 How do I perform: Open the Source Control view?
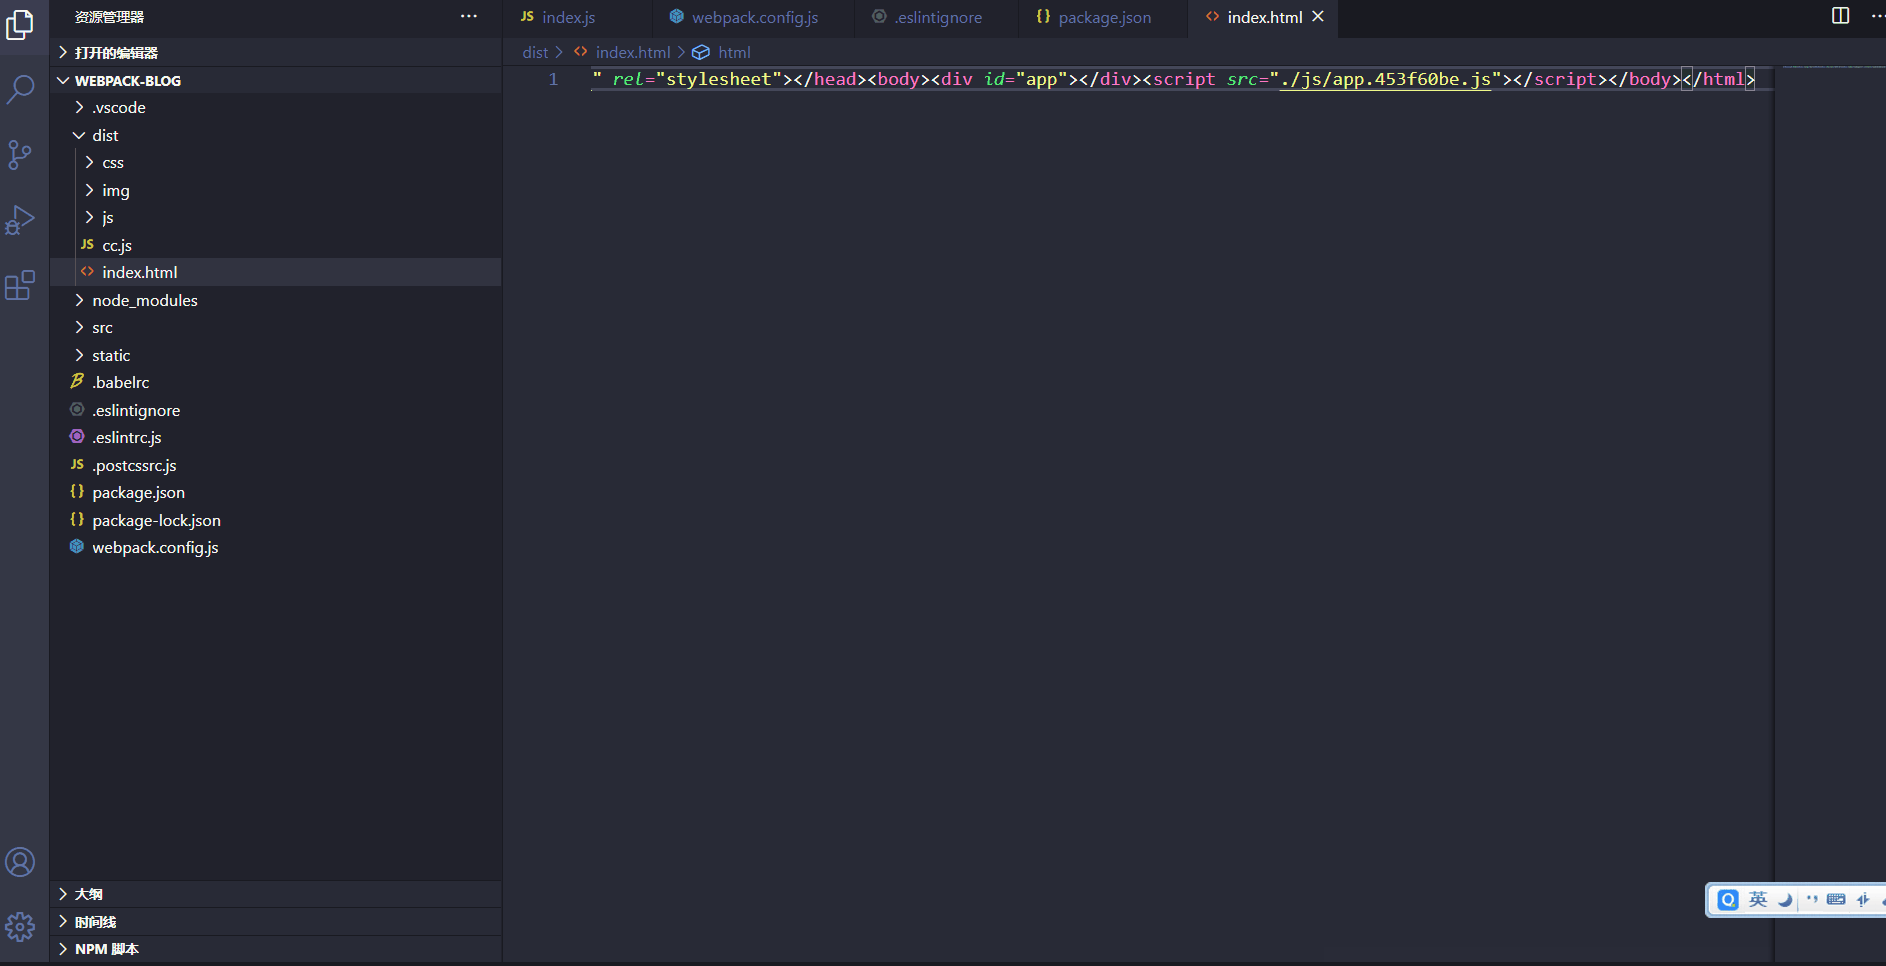pos(21,155)
